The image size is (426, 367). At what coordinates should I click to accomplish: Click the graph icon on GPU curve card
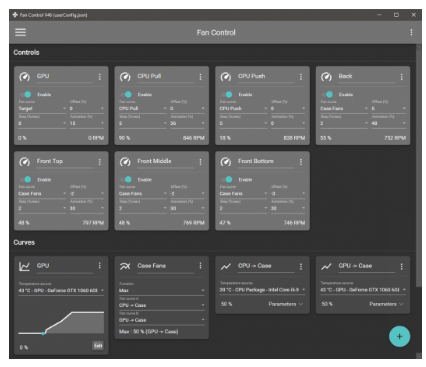click(24, 266)
